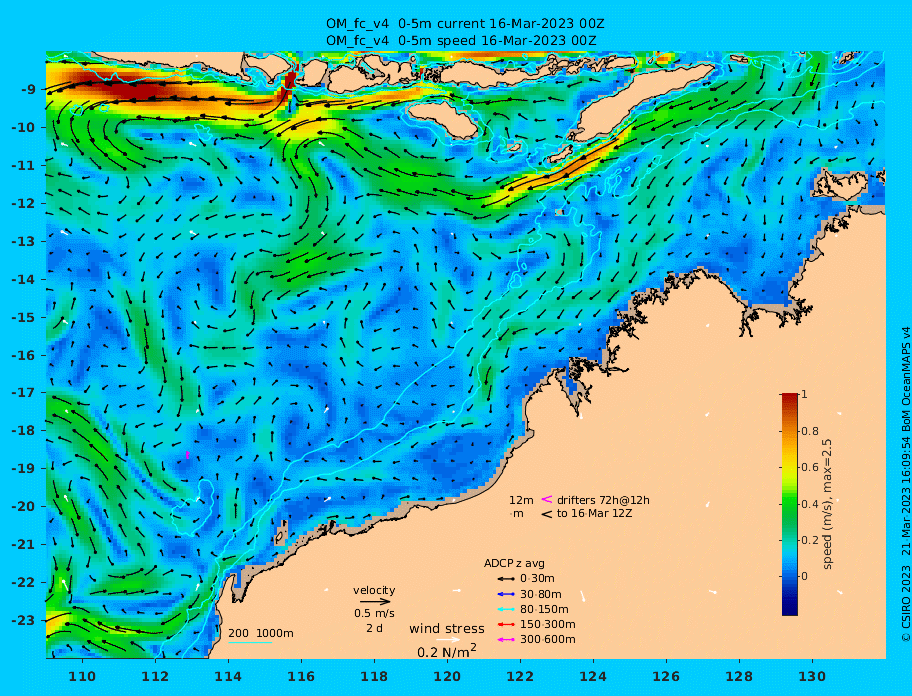Click the 'velocity' legend label

pyautogui.click(x=374, y=590)
